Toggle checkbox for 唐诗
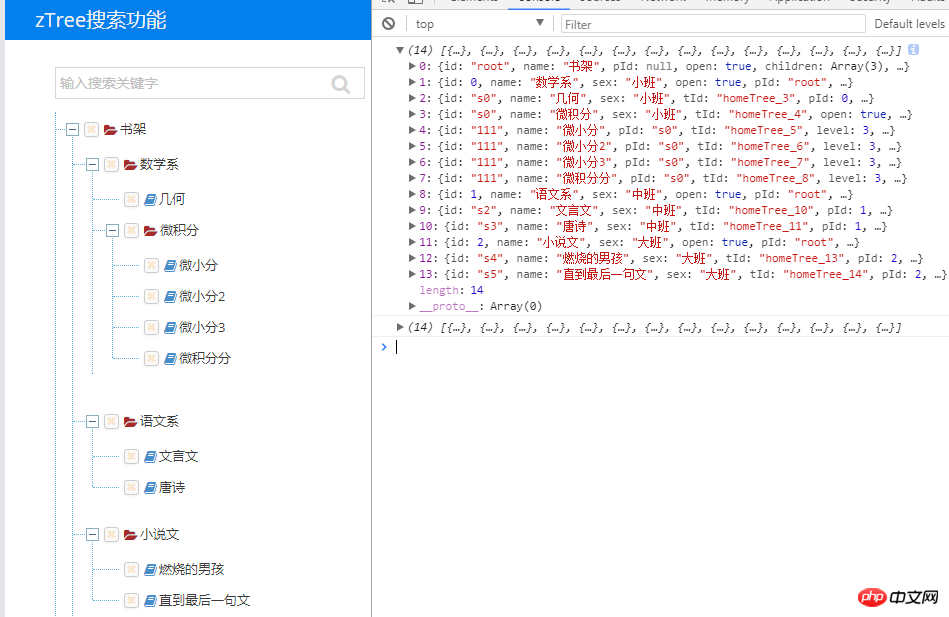Screen dimensions: 949x617 [131, 487]
